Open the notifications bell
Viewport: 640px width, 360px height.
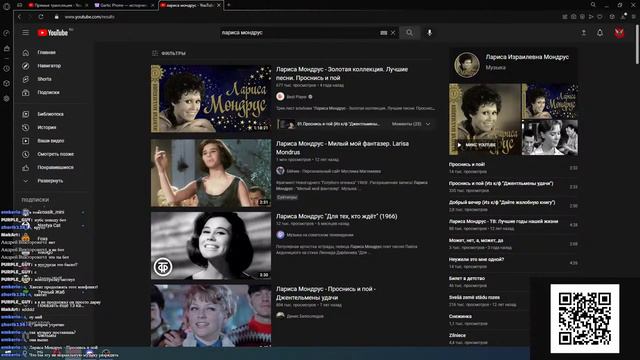pos(600,33)
